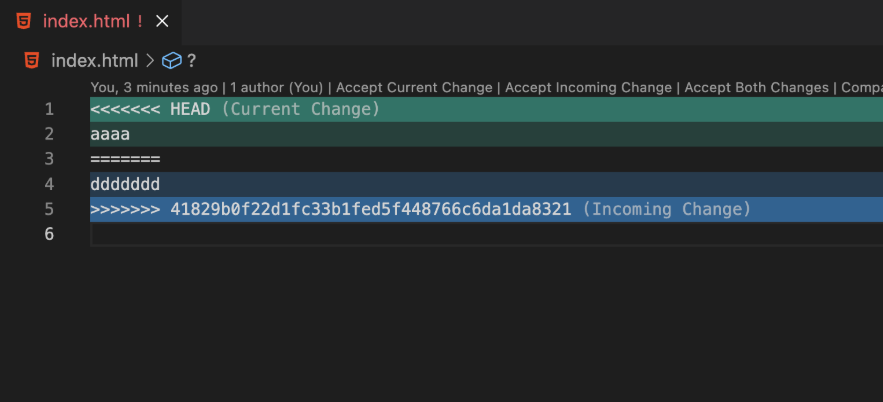883x402 pixels.
Task: Click the Accept Incoming Change link
Action: pyautogui.click(x=588, y=88)
